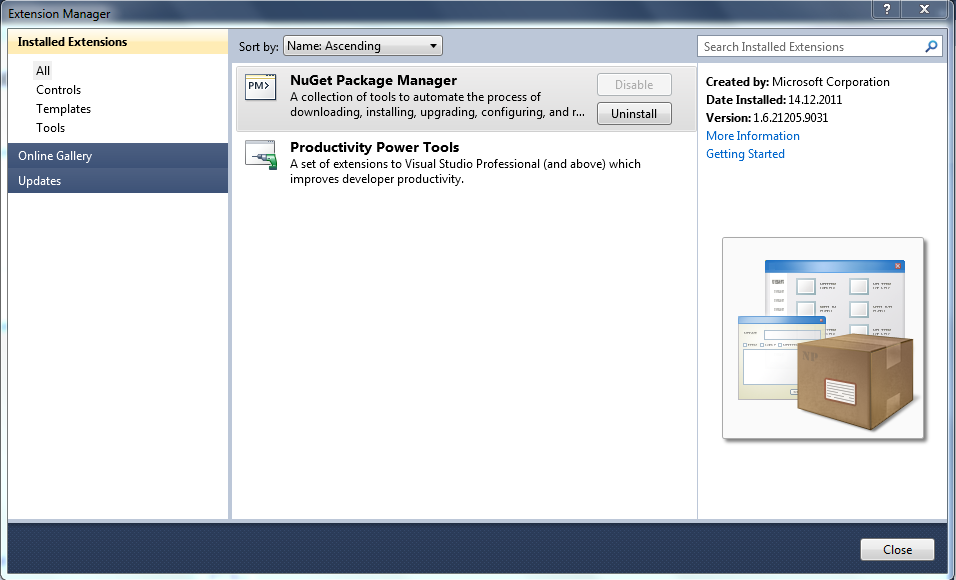Click the Disable button for NuGet
The height and width of the screenshot is (580, 956).
634,85
